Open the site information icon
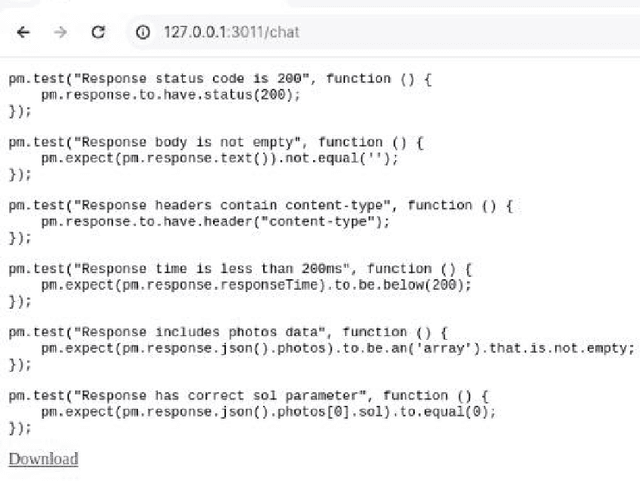The image size is (640, 481). point(143,32)
